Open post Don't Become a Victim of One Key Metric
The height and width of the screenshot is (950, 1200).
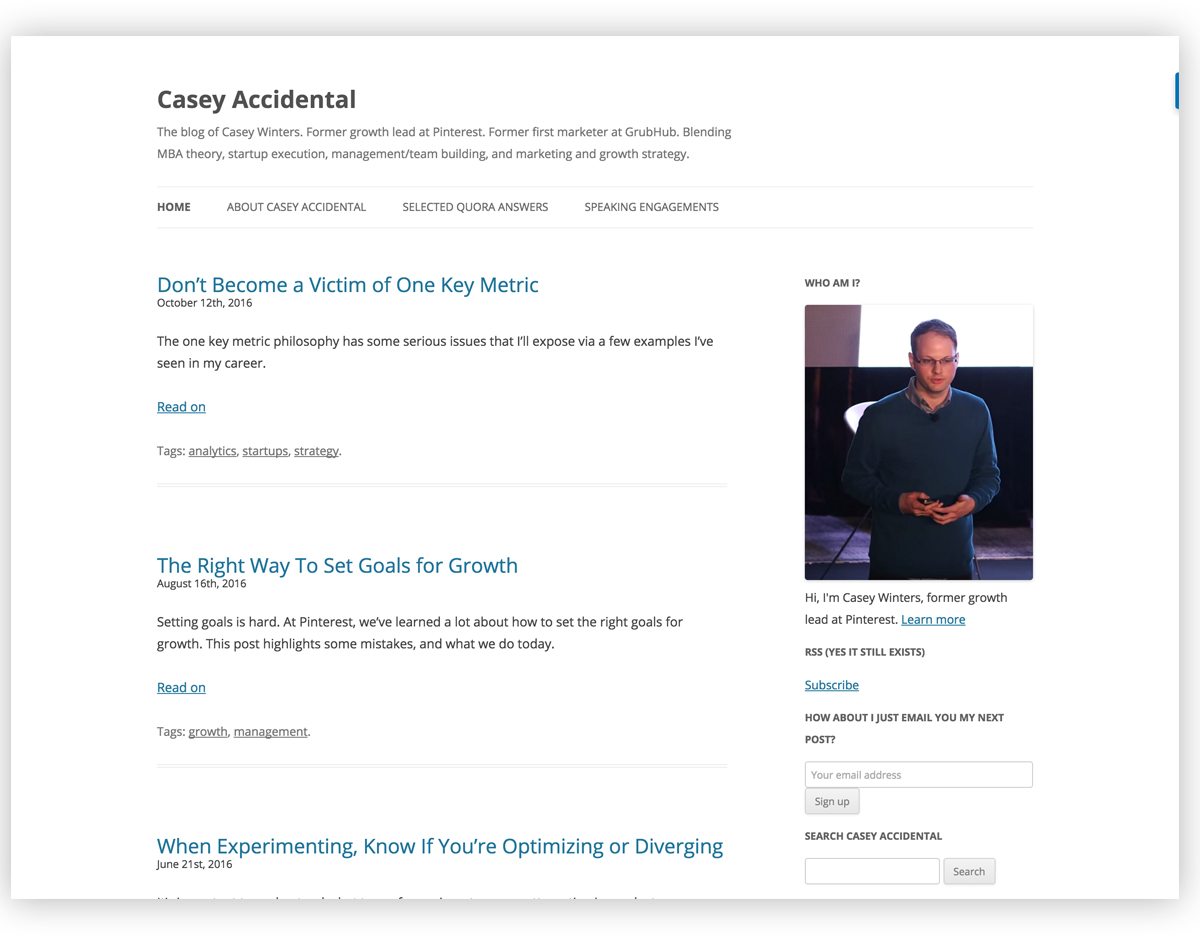point(347,285)
